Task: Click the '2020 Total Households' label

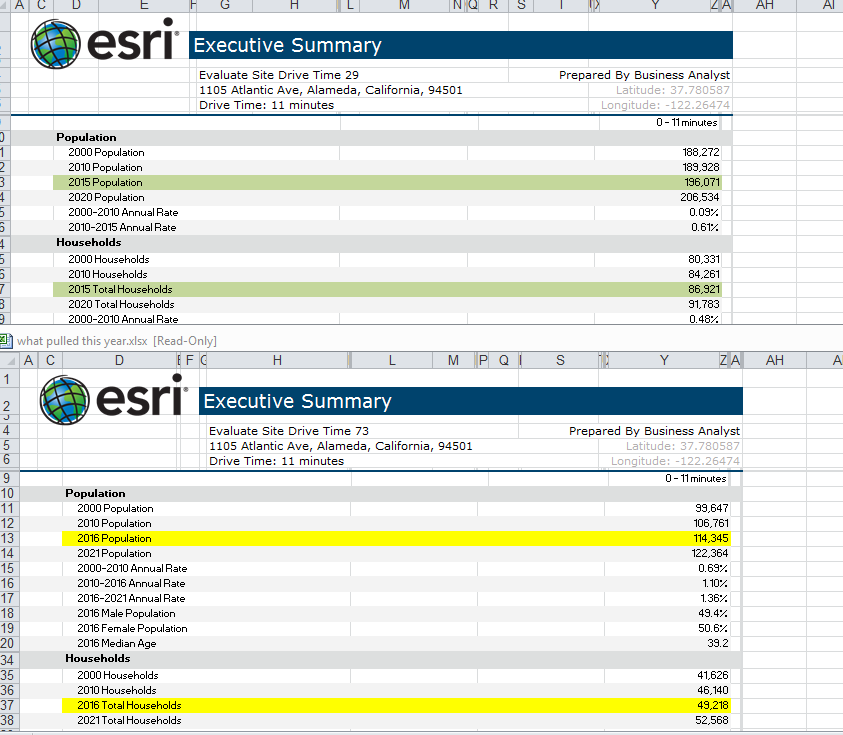Action: coord(121,304)
